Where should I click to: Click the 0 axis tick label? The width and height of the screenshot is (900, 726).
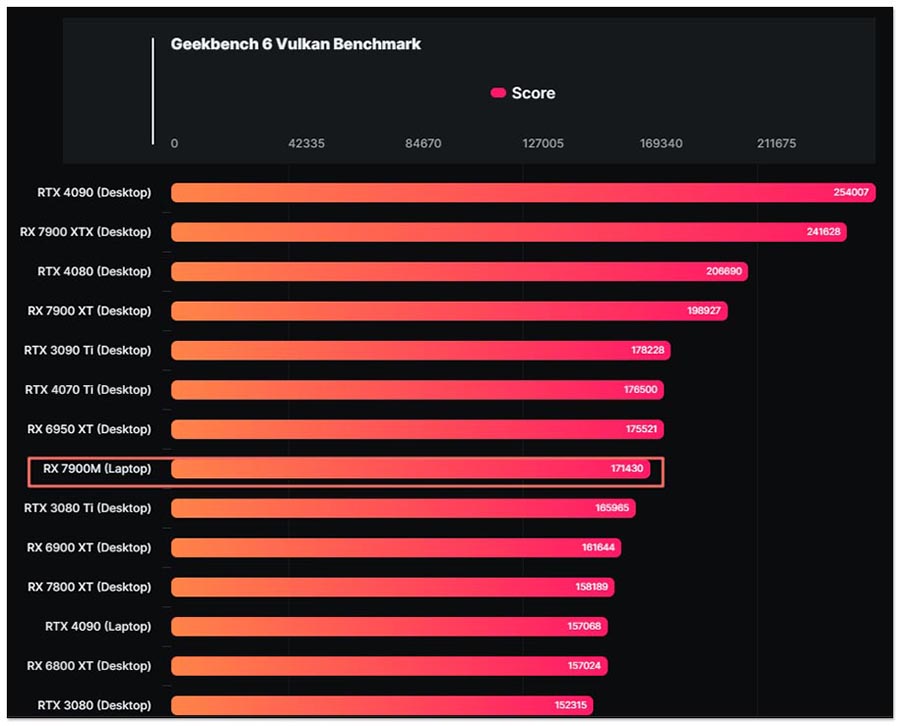(174, 143)
